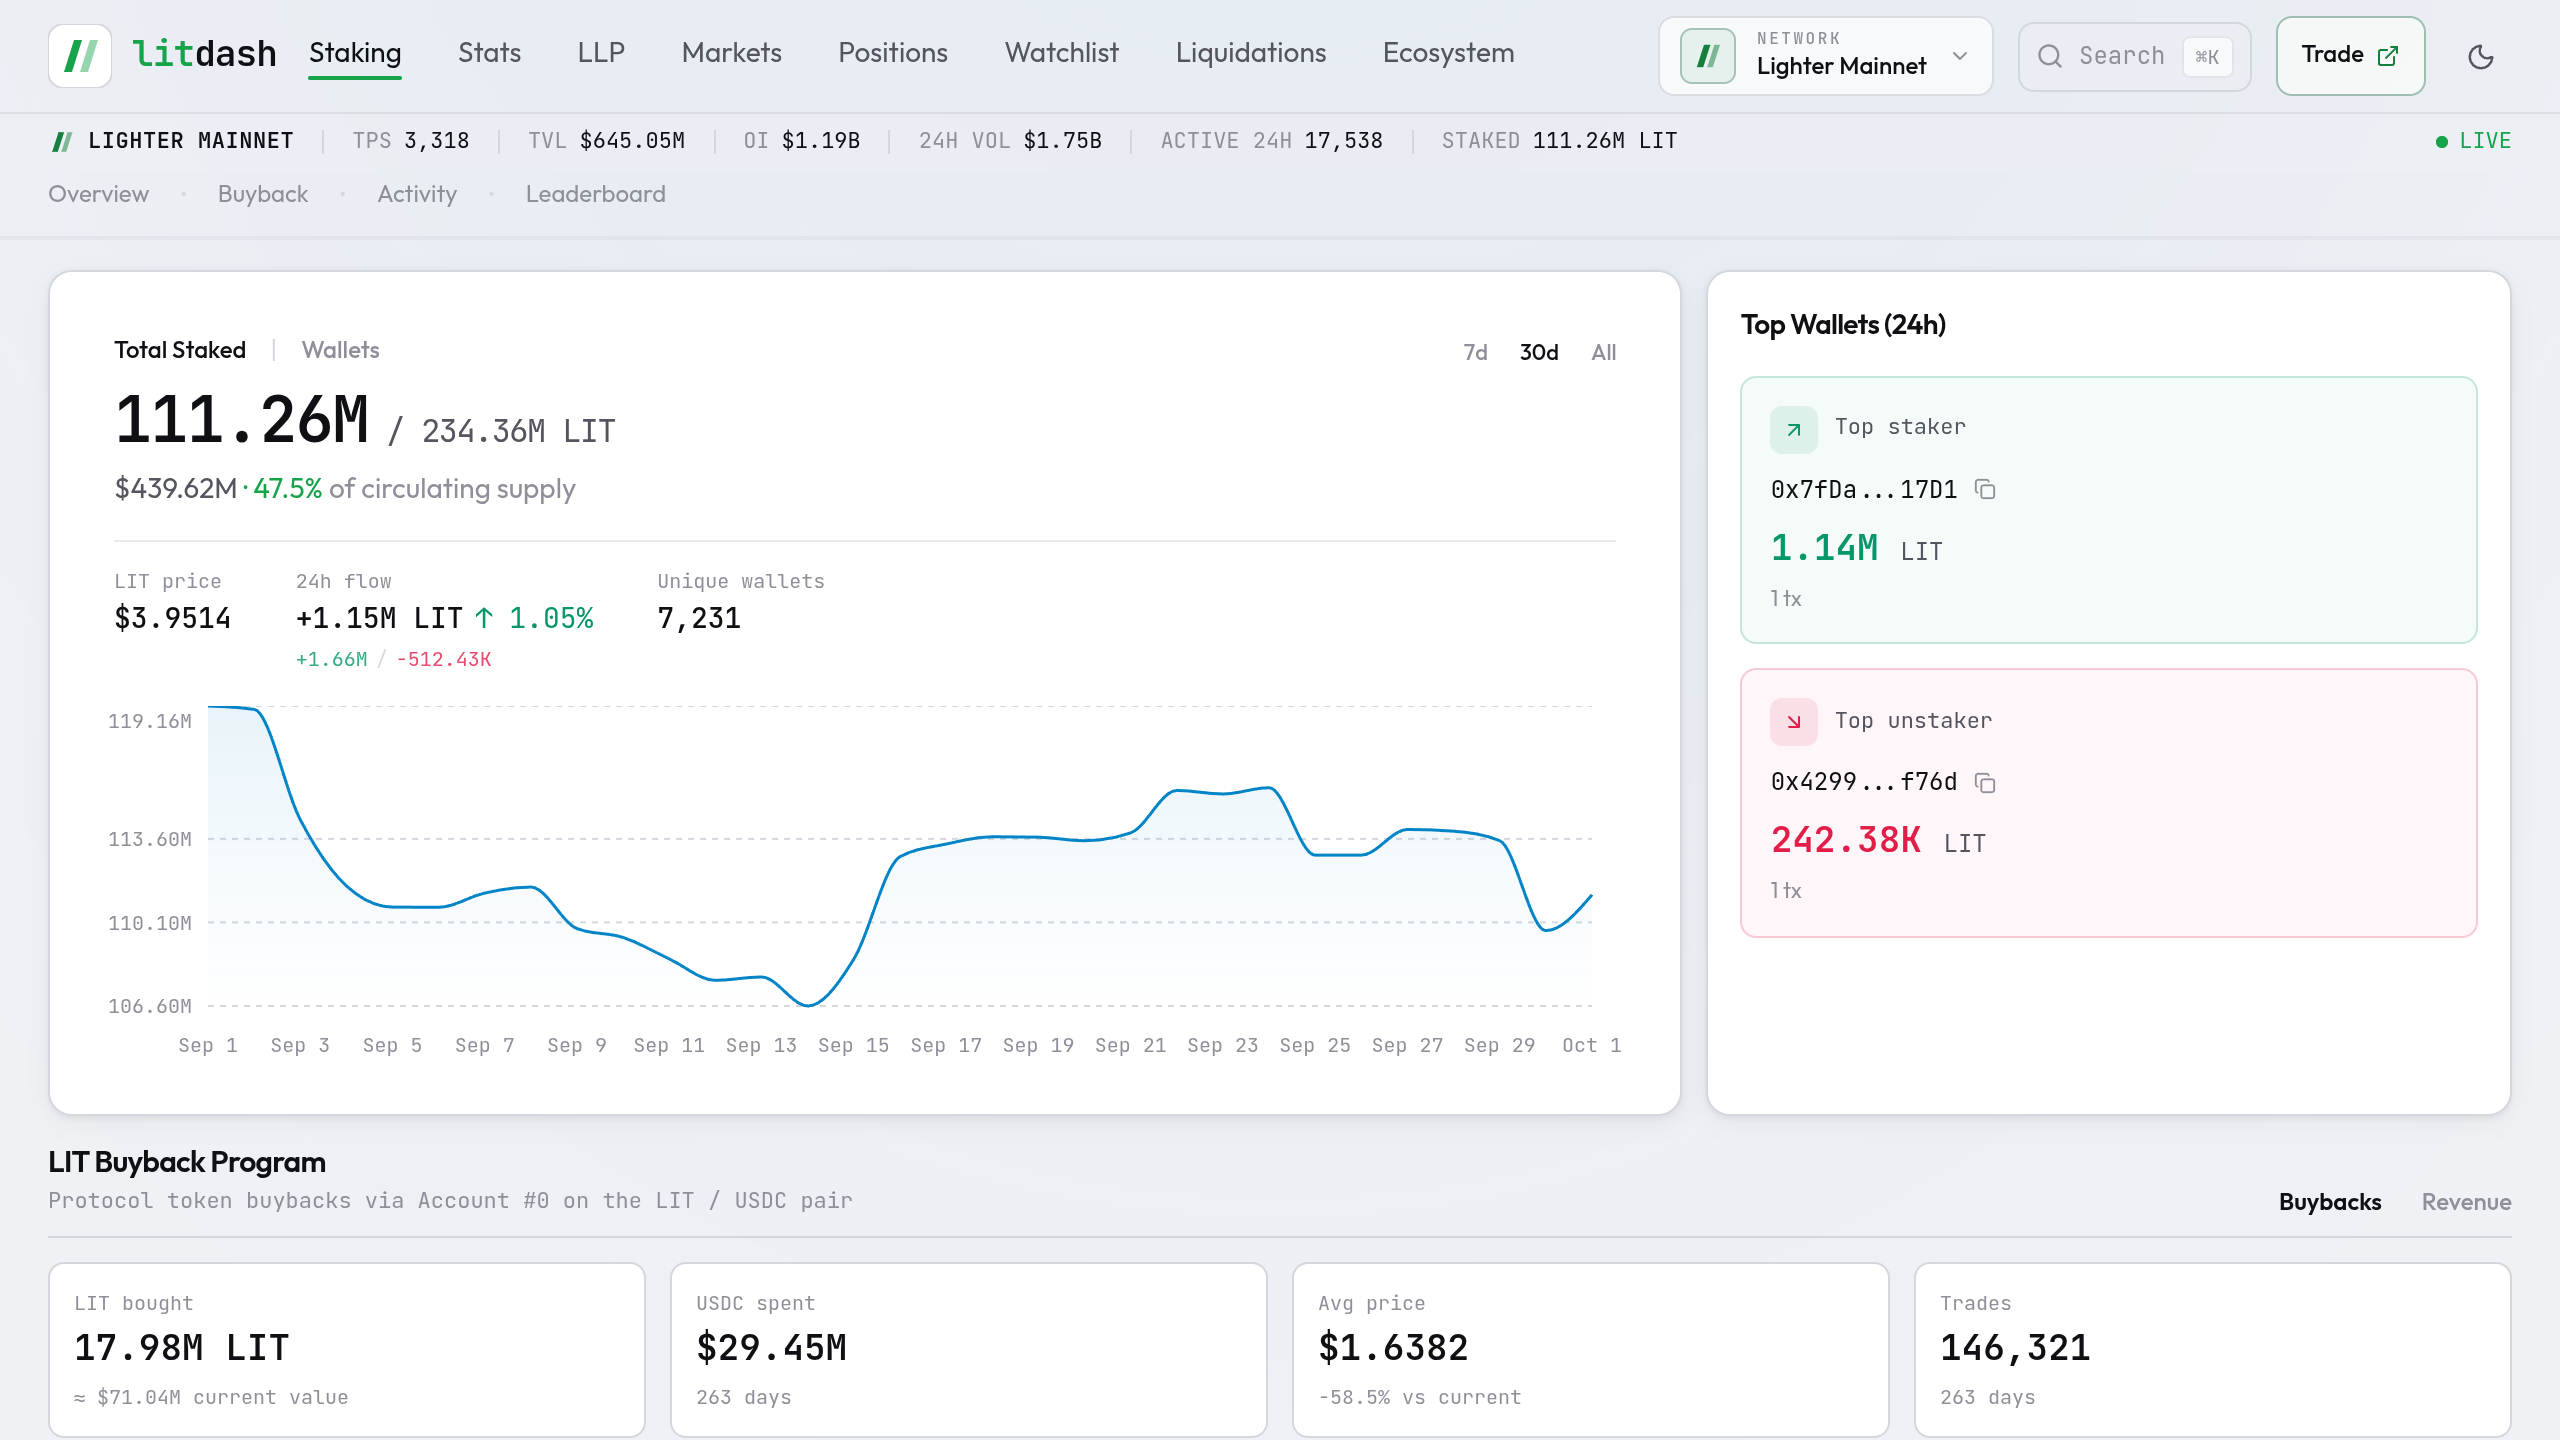Jump to Activity section

417,194
